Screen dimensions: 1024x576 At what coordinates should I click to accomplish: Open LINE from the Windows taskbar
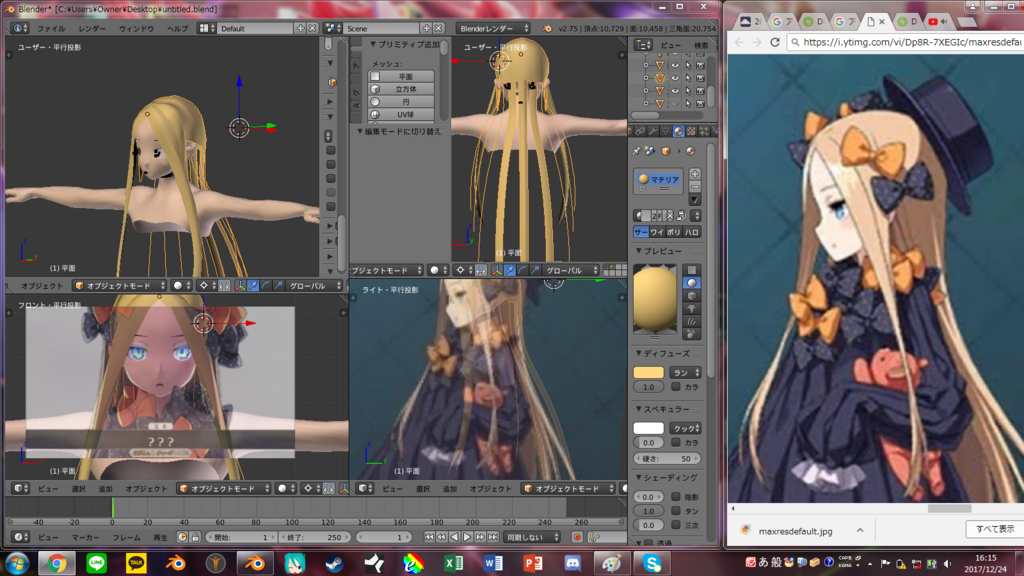[97, 564]
